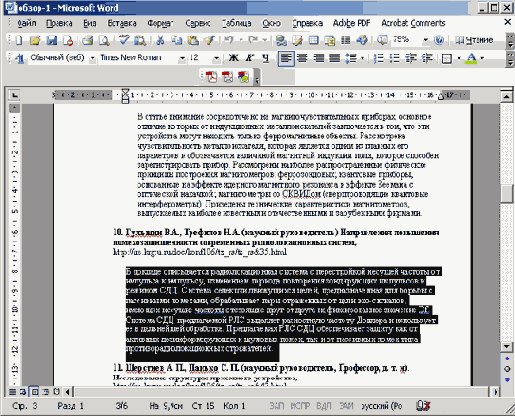Expand the style dropdown Обычный
This screenshot has height=416, width=515.
click(x=92, y=58)
